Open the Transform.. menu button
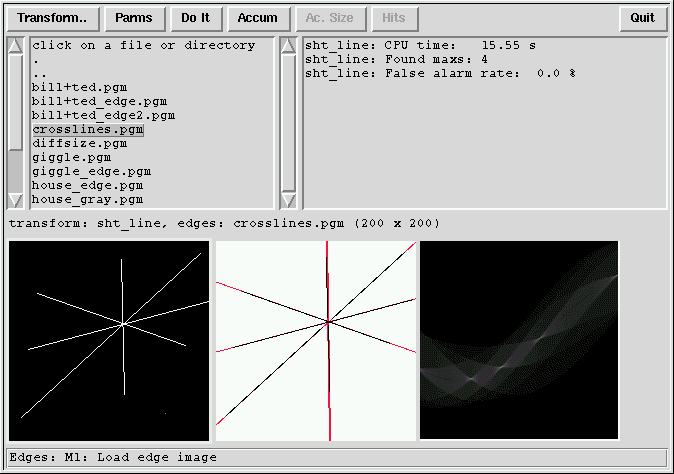This screenshot has width=674, height=474. click(x=53, y=18)
